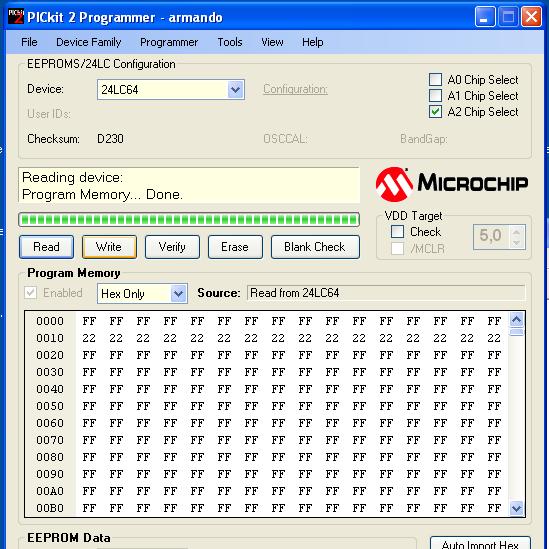Click the Blank Check button
Image resolution: width=549 pixels, height=549 pixels.
315,247
